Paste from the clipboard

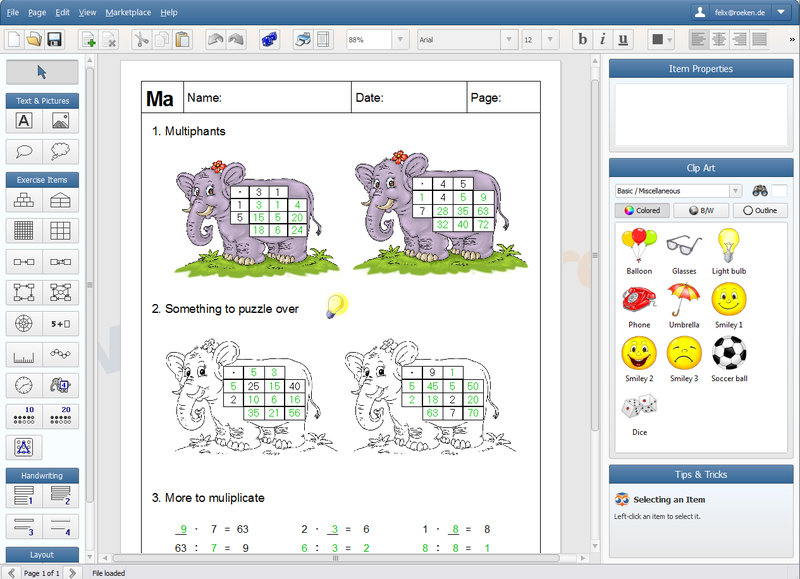(182, 39)
